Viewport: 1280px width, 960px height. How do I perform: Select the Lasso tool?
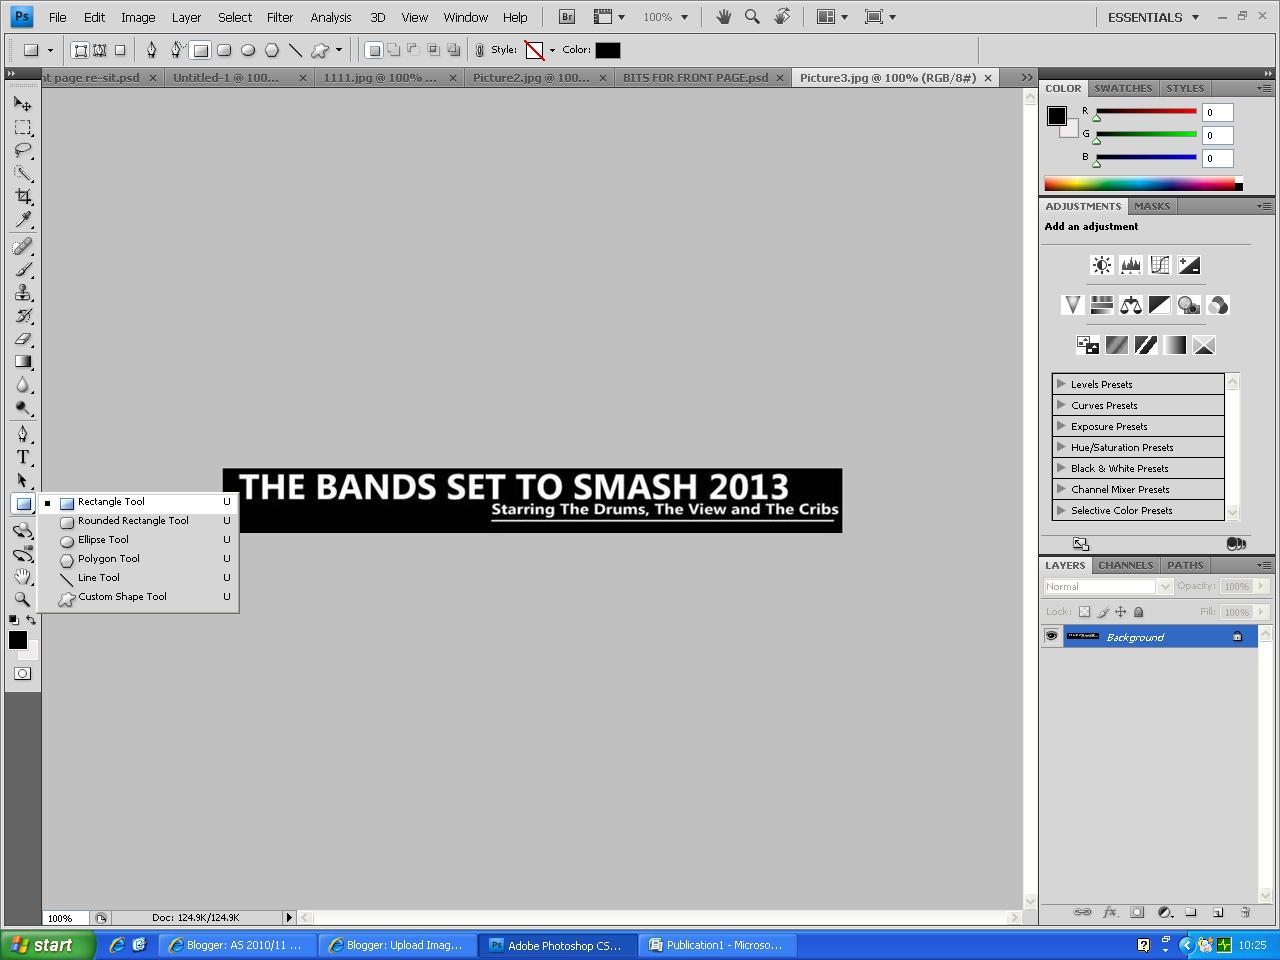(22, 151)
